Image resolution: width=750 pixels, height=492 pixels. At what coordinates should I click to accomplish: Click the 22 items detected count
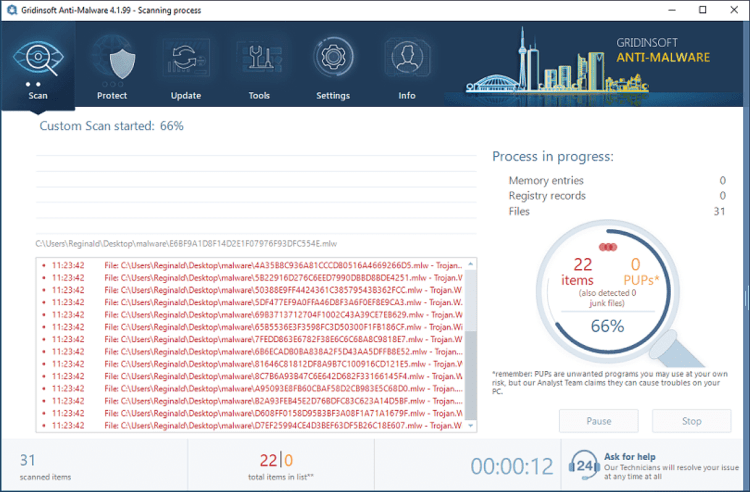coord(578,272)
